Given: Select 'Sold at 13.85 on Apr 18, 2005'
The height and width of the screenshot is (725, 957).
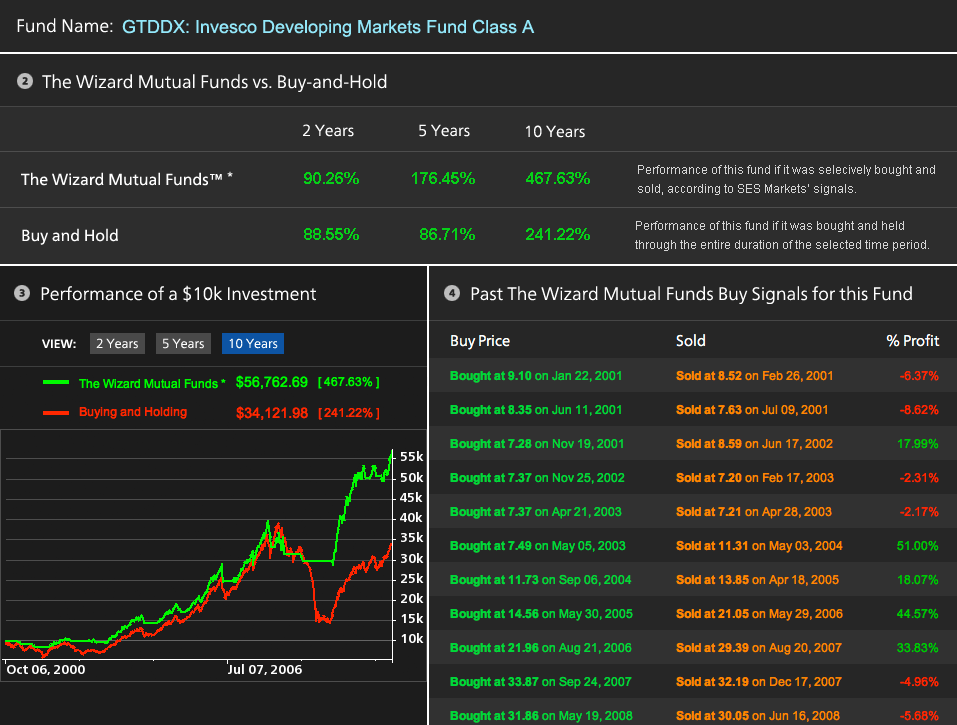Looking at the screenshot, I should point(757,580).
